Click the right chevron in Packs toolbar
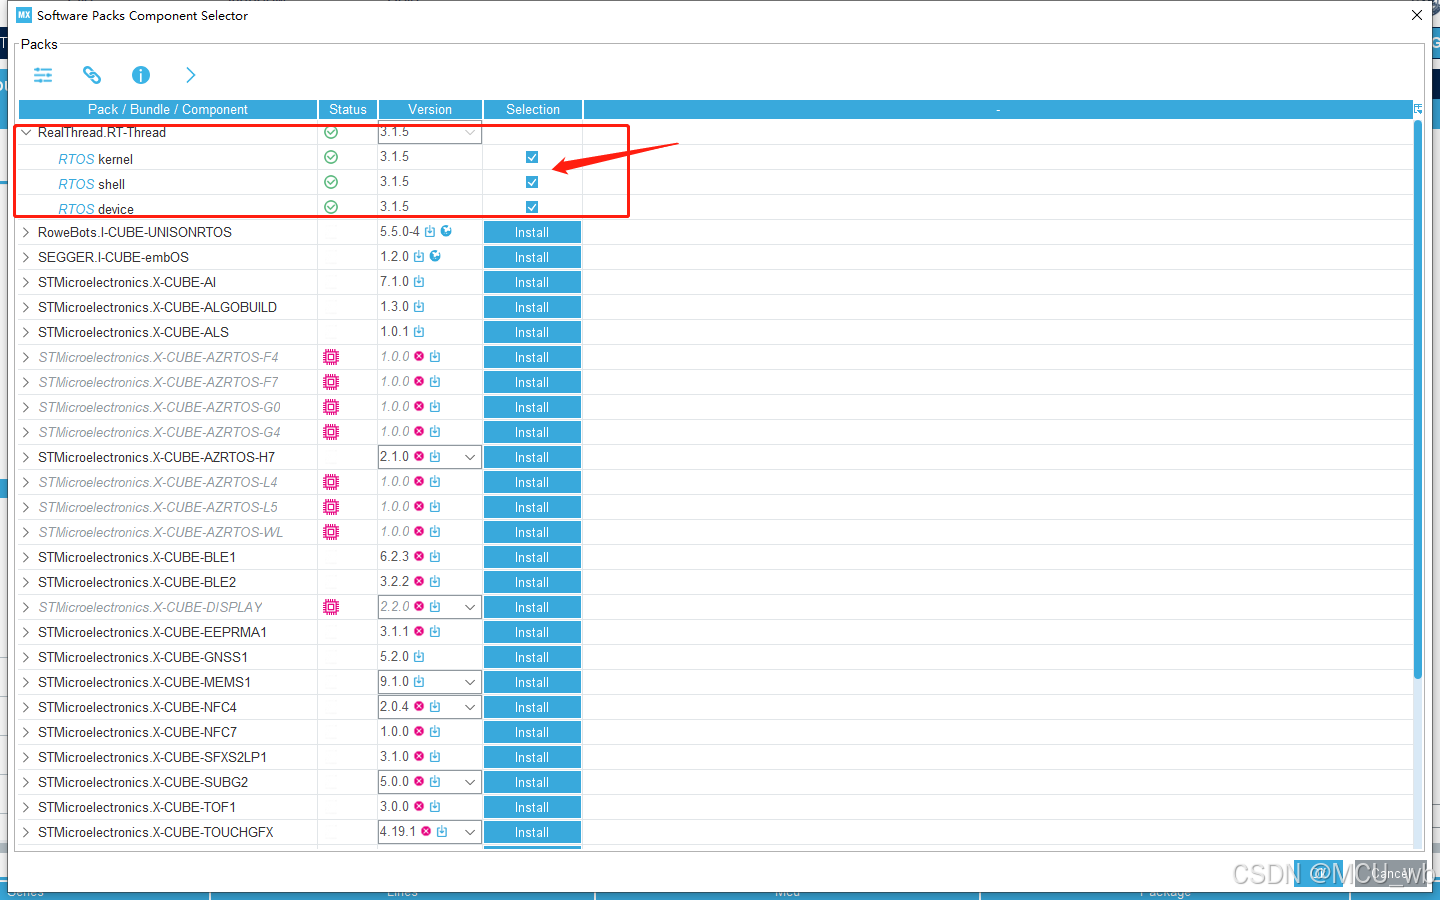The image size is (1440, 900). [190, 75]
